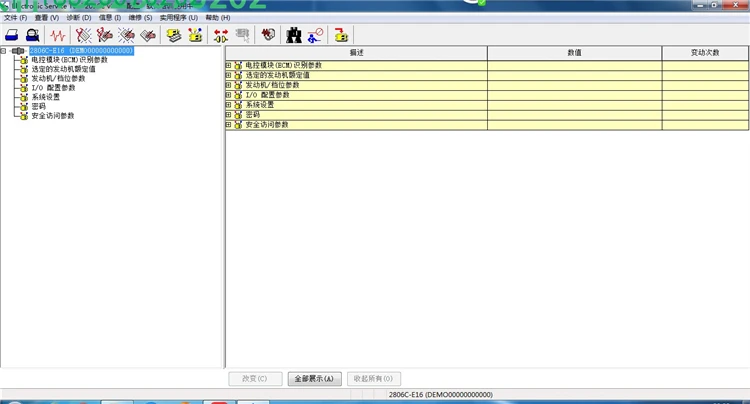Click the binoculars Find icon
750x404 pixels.
pyautogui.click(x=294, y=35)
